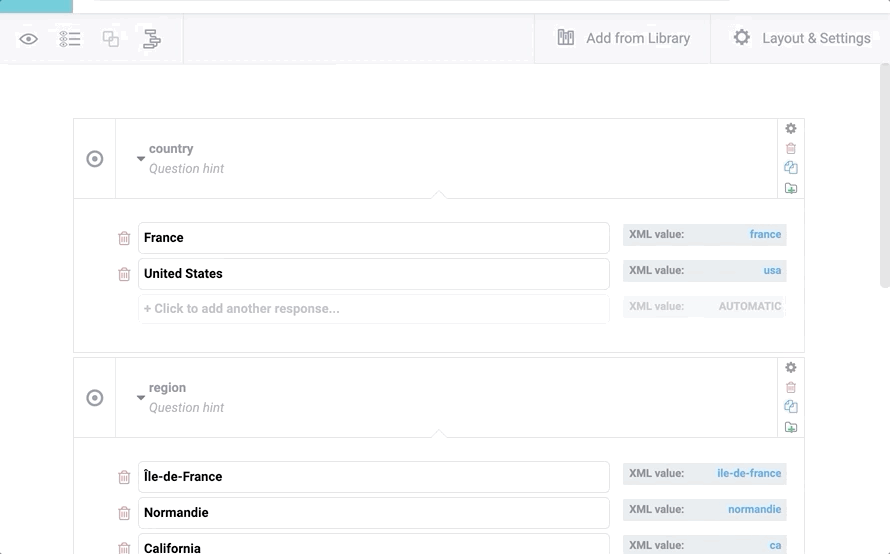The height and width of the screenshot is (554, 890).
Task: Collapse the region question choices arrow
Action: (x=141, y=397)
